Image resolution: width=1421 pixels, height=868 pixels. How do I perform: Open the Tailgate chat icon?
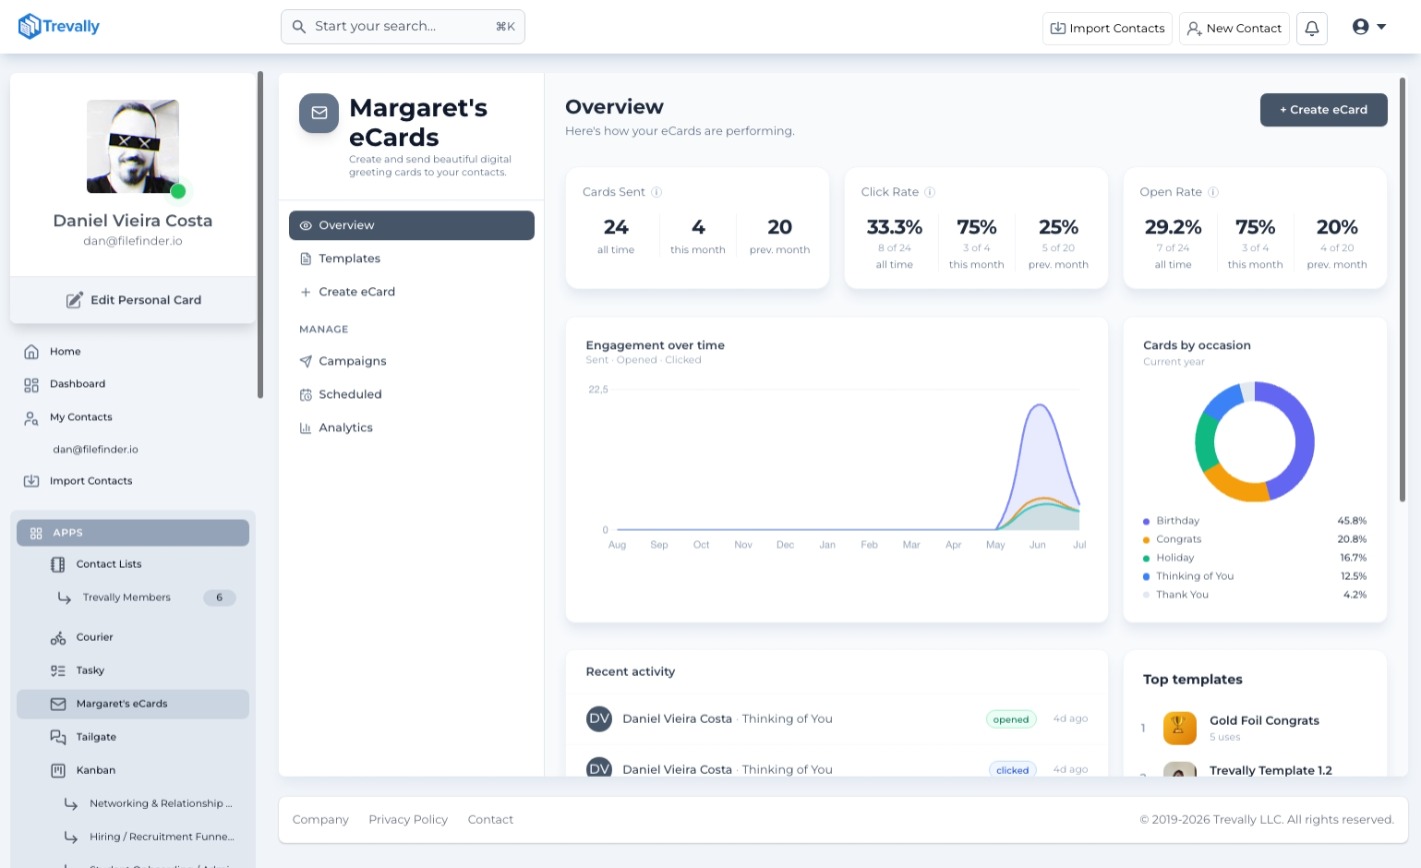(x=58, y=737)
